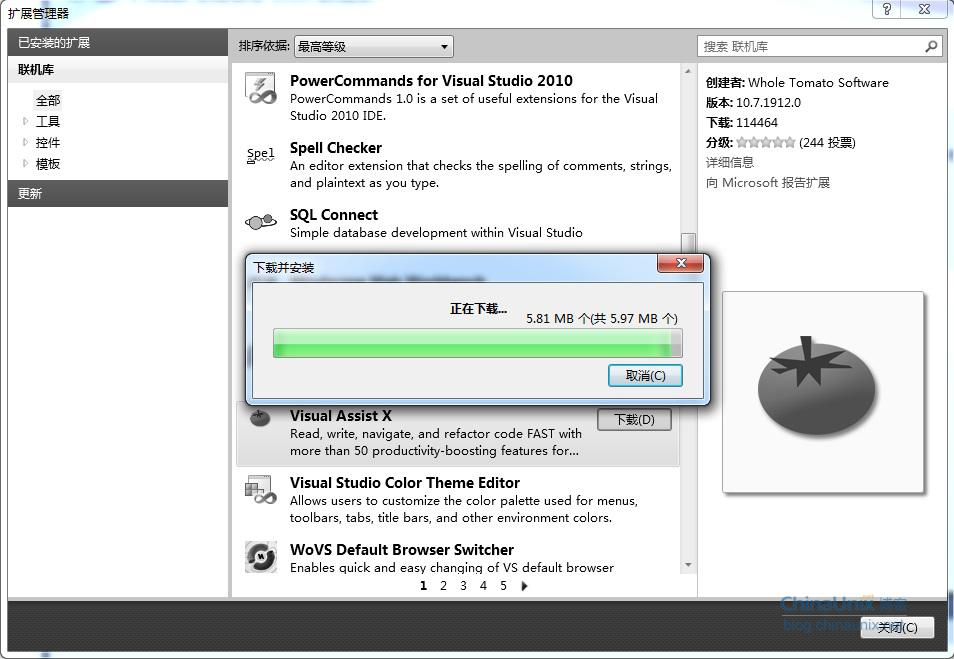Click the WoVS Default Browser Switcher icon
This screenshot has width=954, height=659.
click(260, 557)
